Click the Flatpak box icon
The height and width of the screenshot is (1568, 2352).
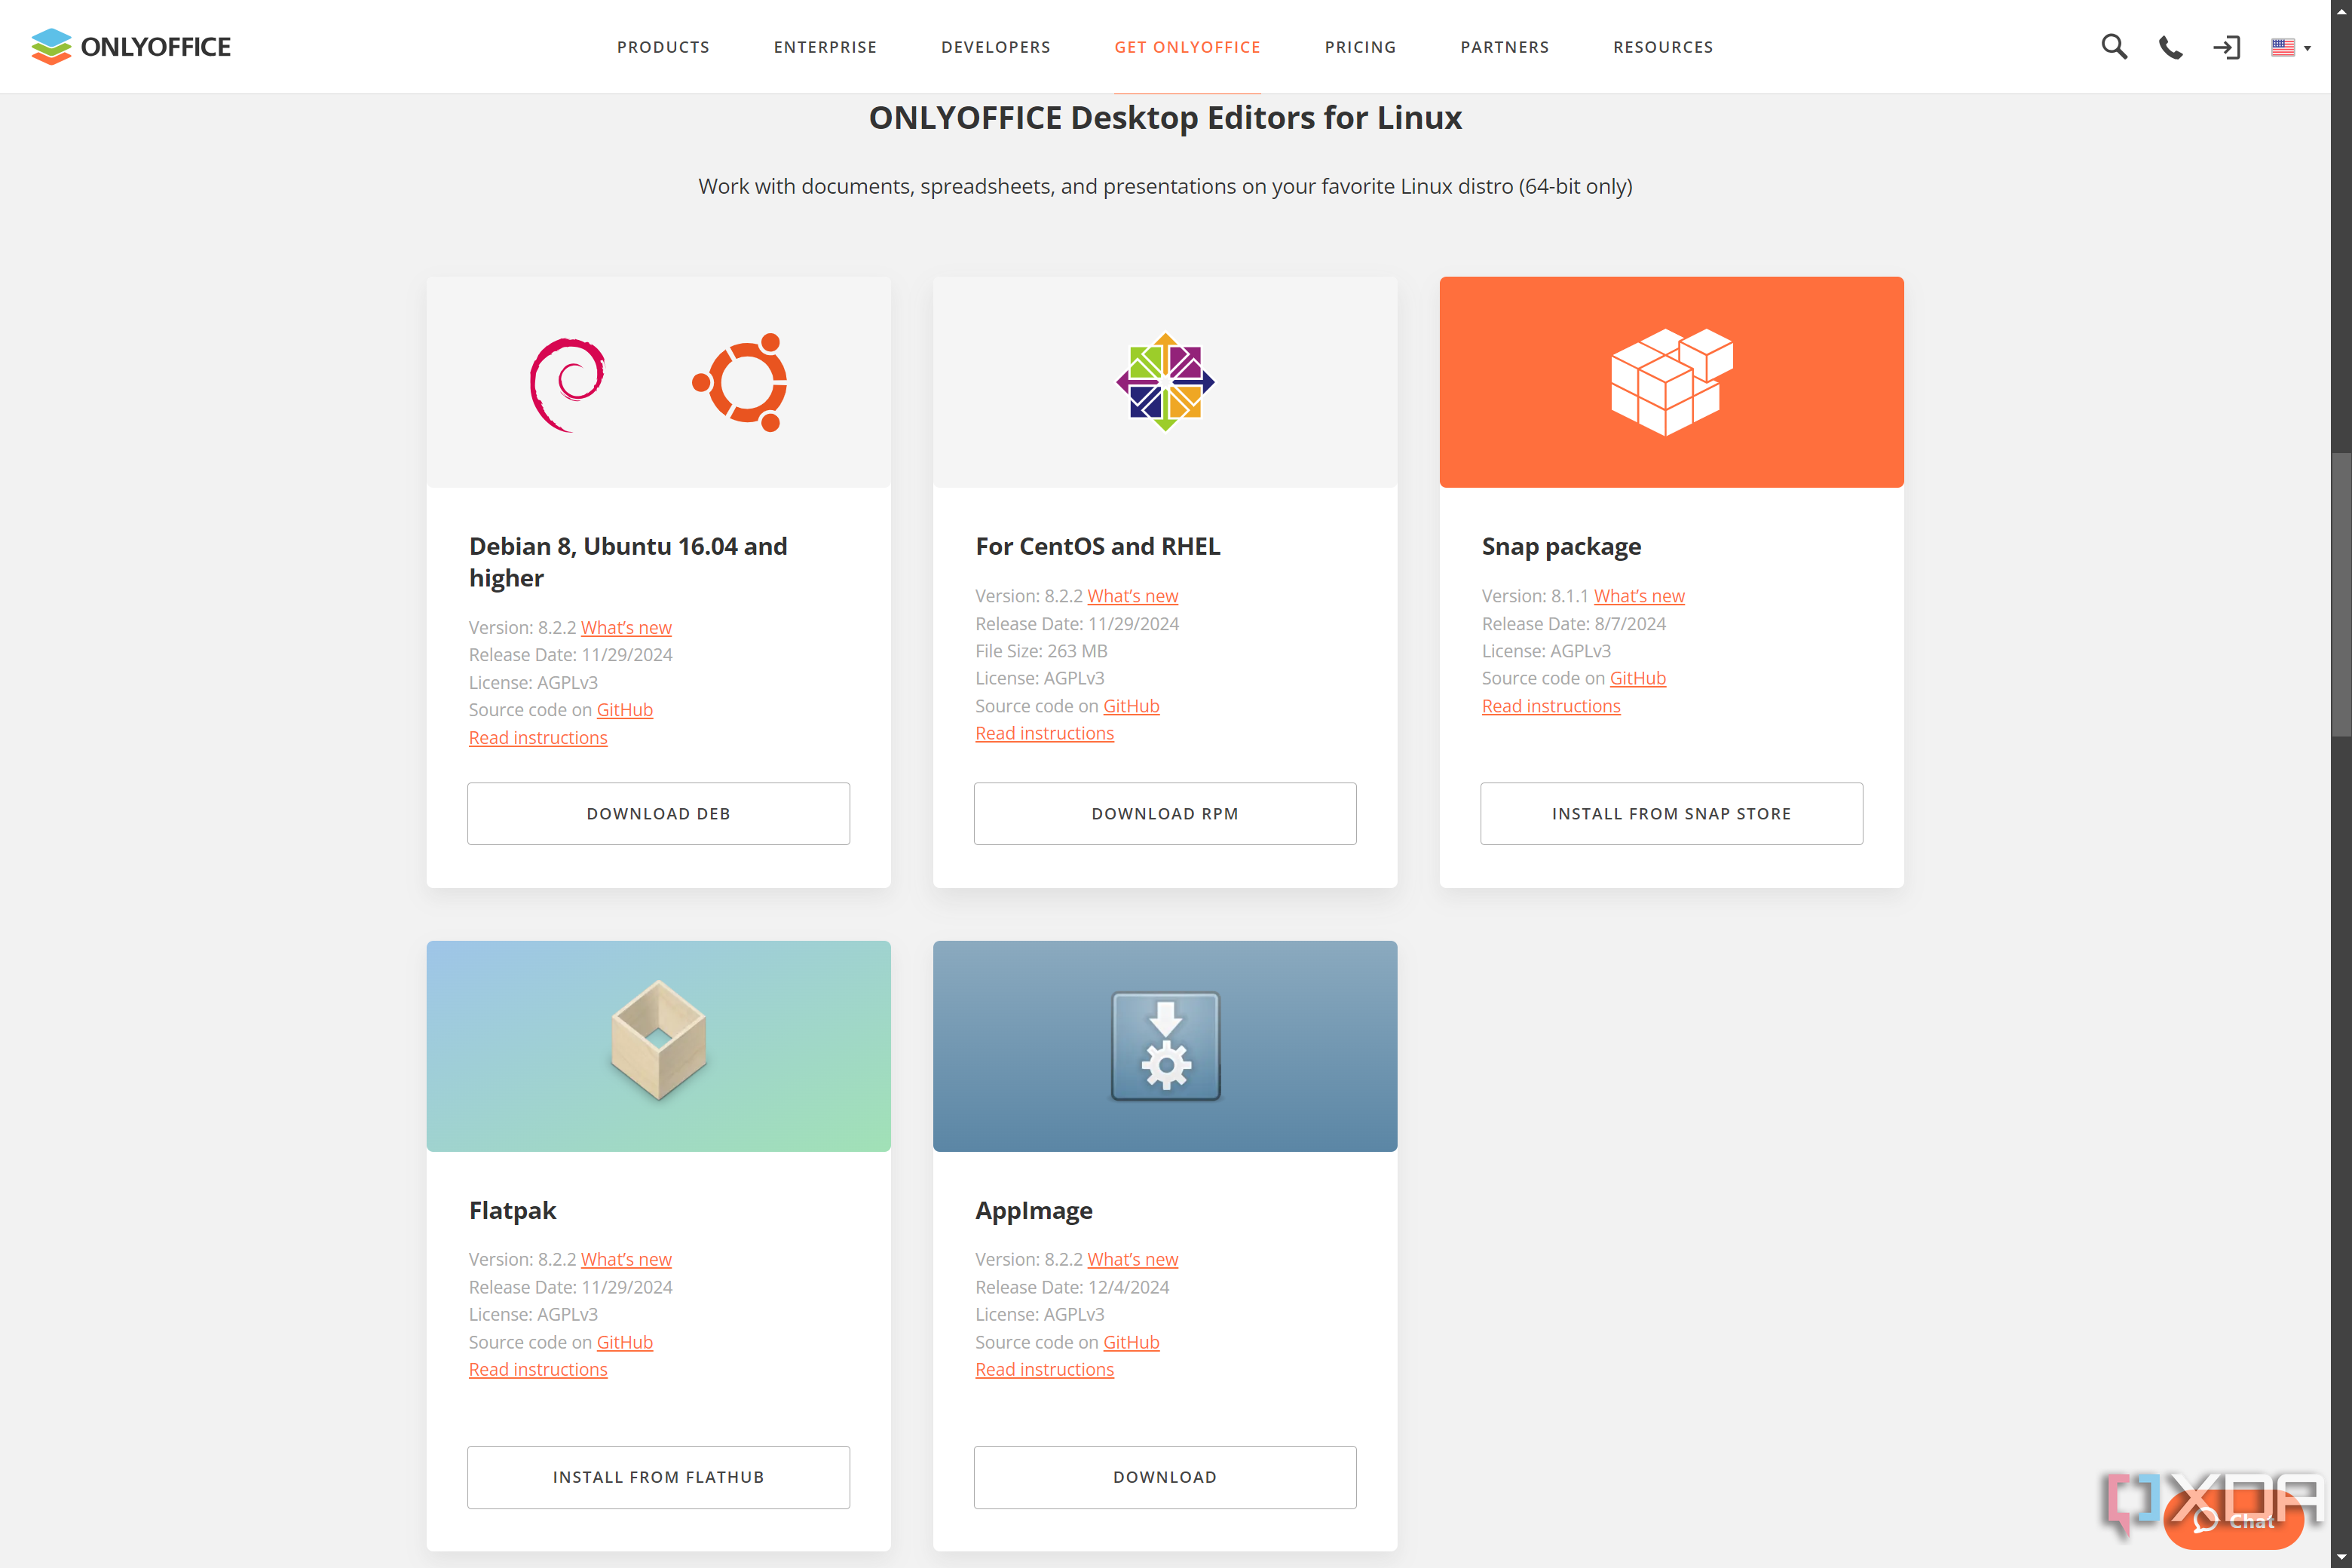click(x=659, y=1040)
